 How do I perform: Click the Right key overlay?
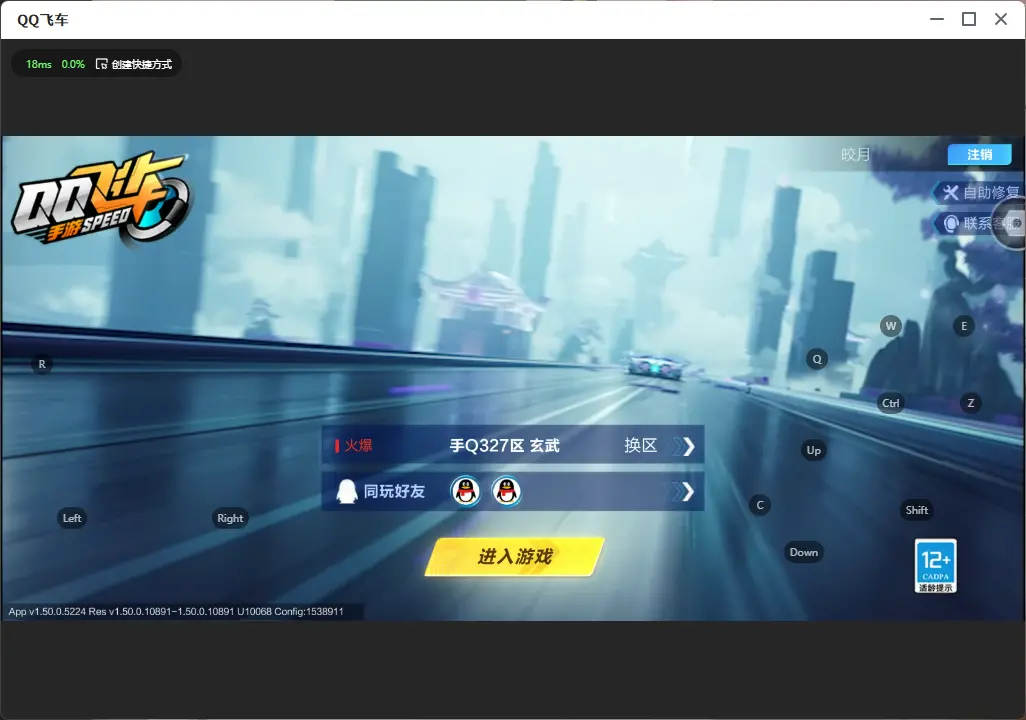pyautogui.click(x=230, y=518)
